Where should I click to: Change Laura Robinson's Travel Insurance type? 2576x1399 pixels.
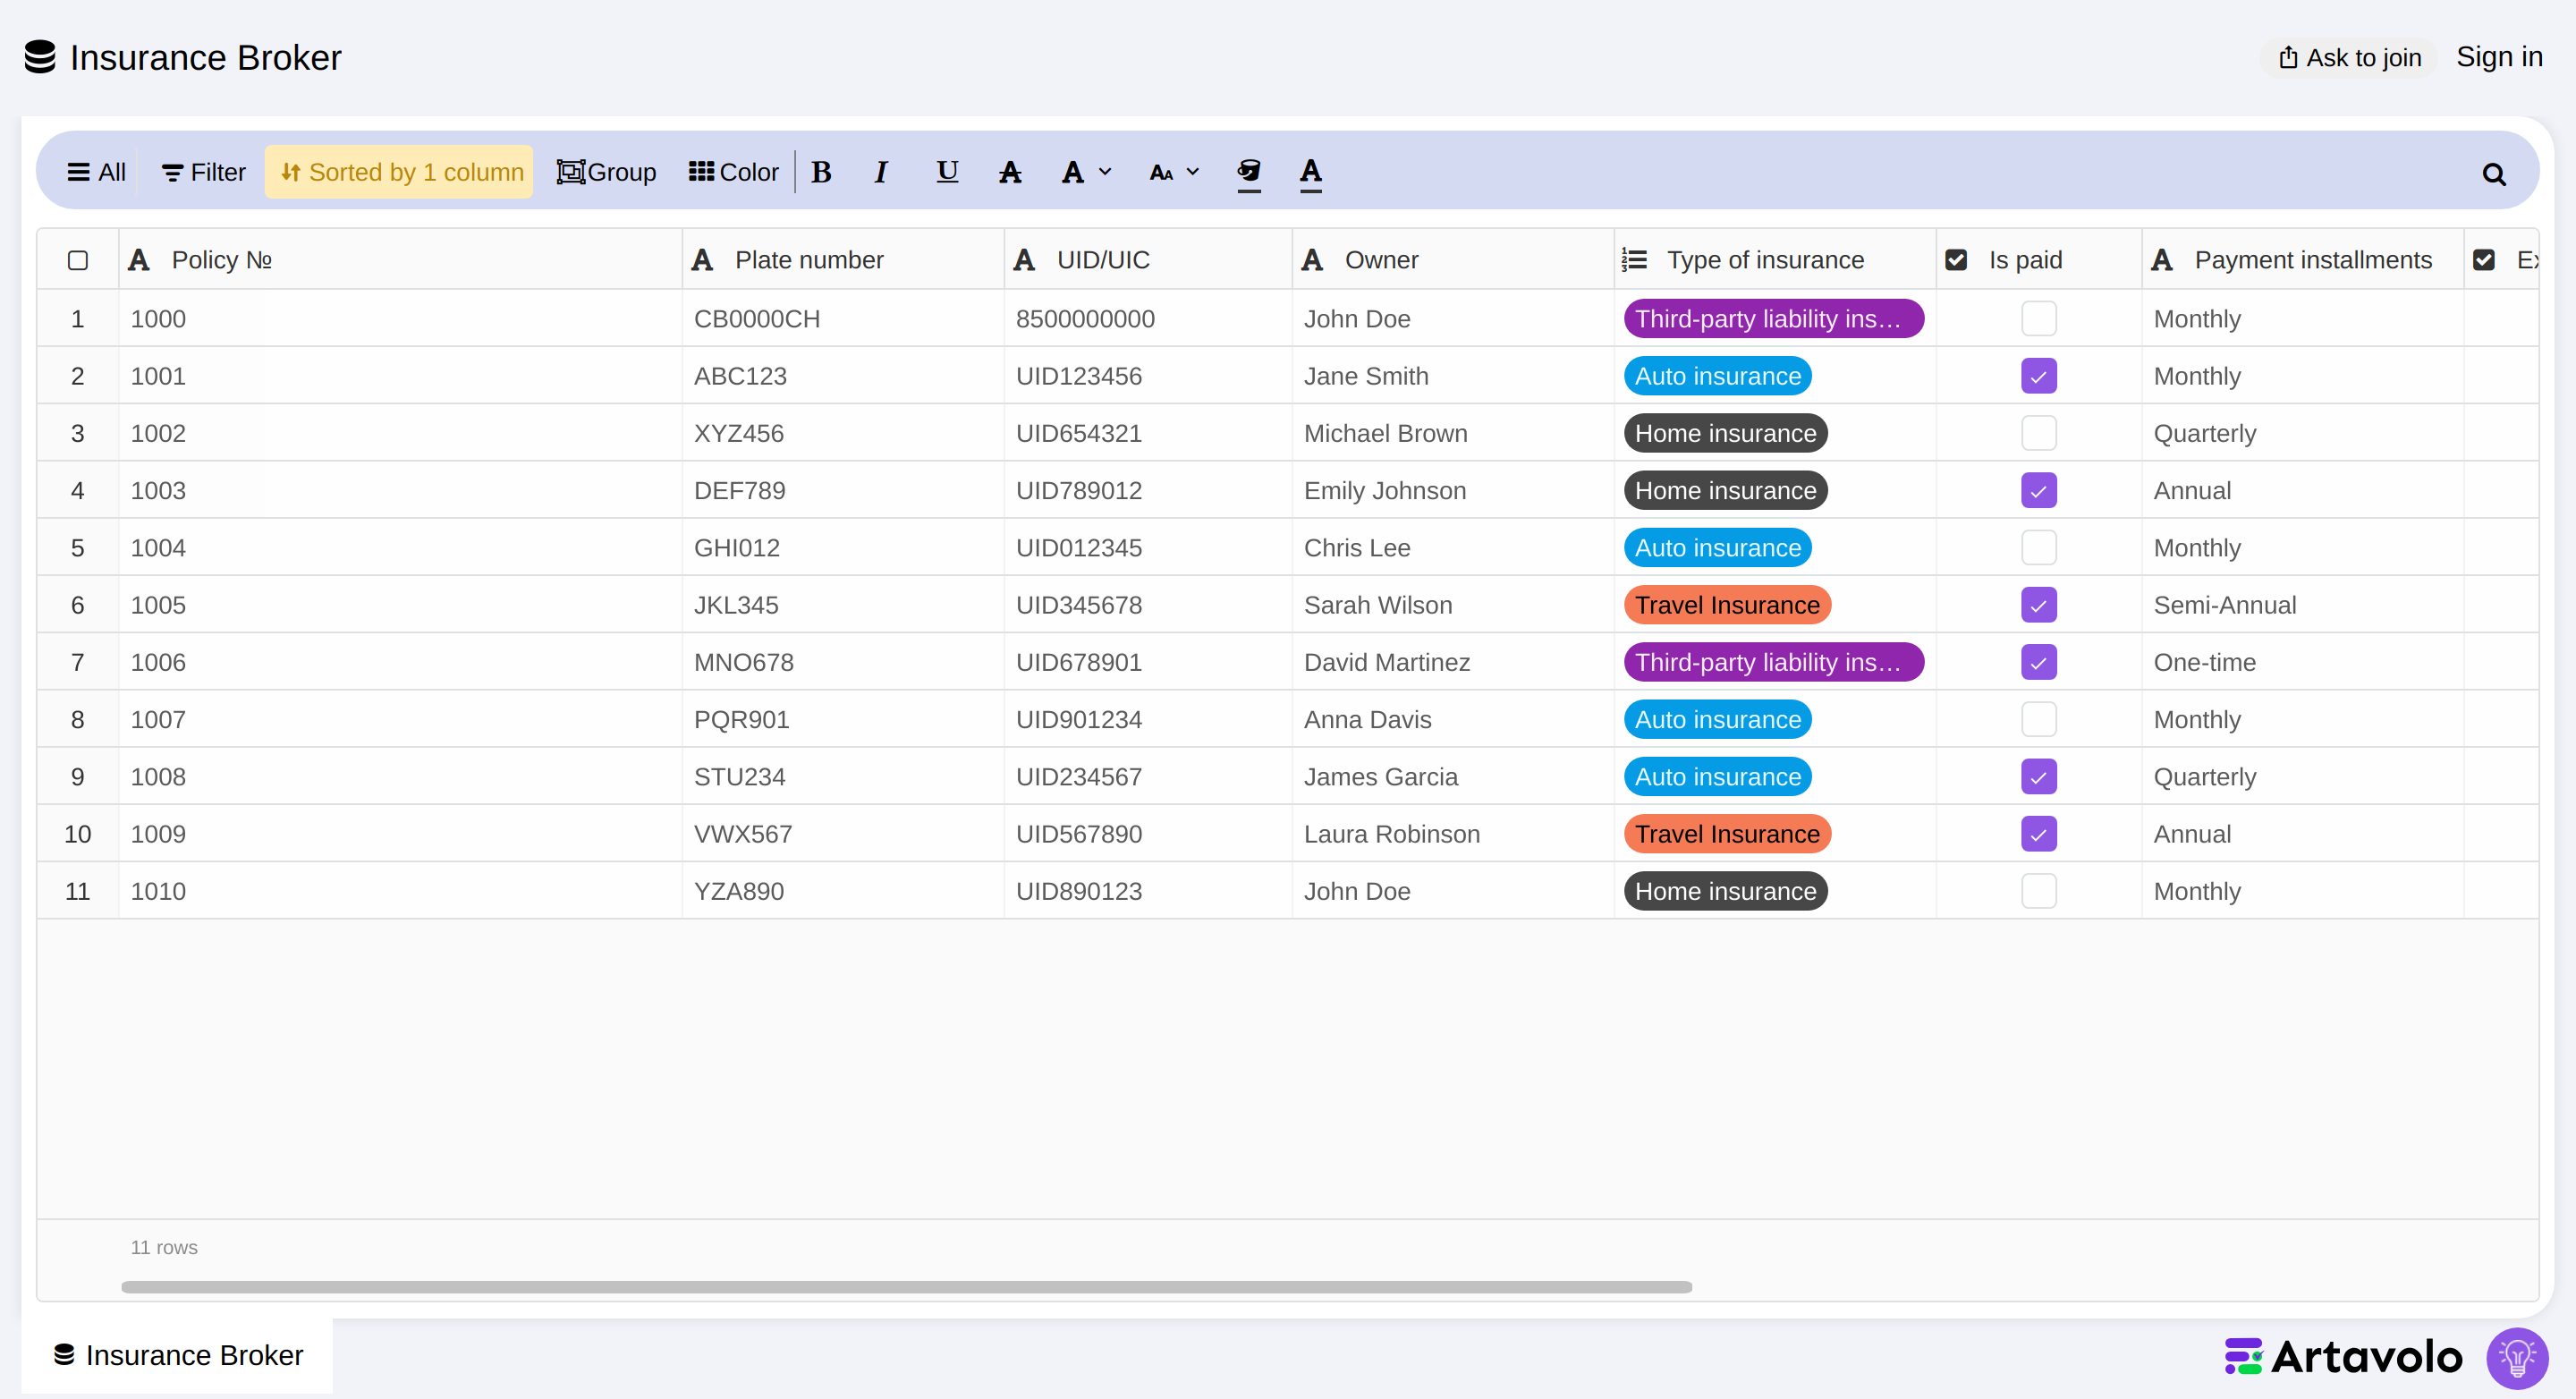point(1727,834)
